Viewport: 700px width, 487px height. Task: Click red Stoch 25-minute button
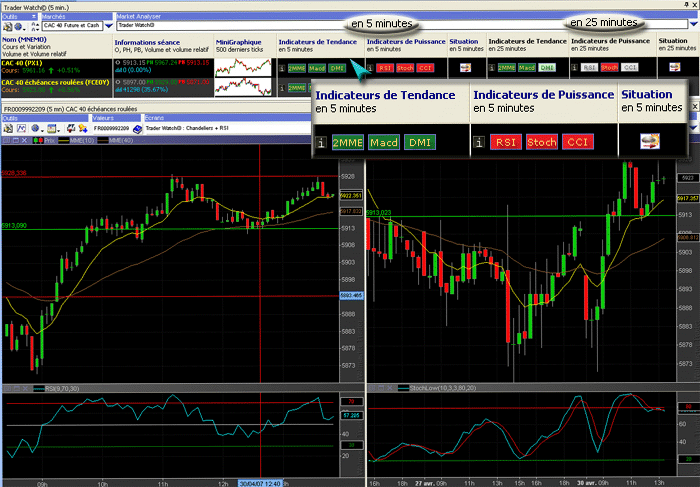point(609,67)
